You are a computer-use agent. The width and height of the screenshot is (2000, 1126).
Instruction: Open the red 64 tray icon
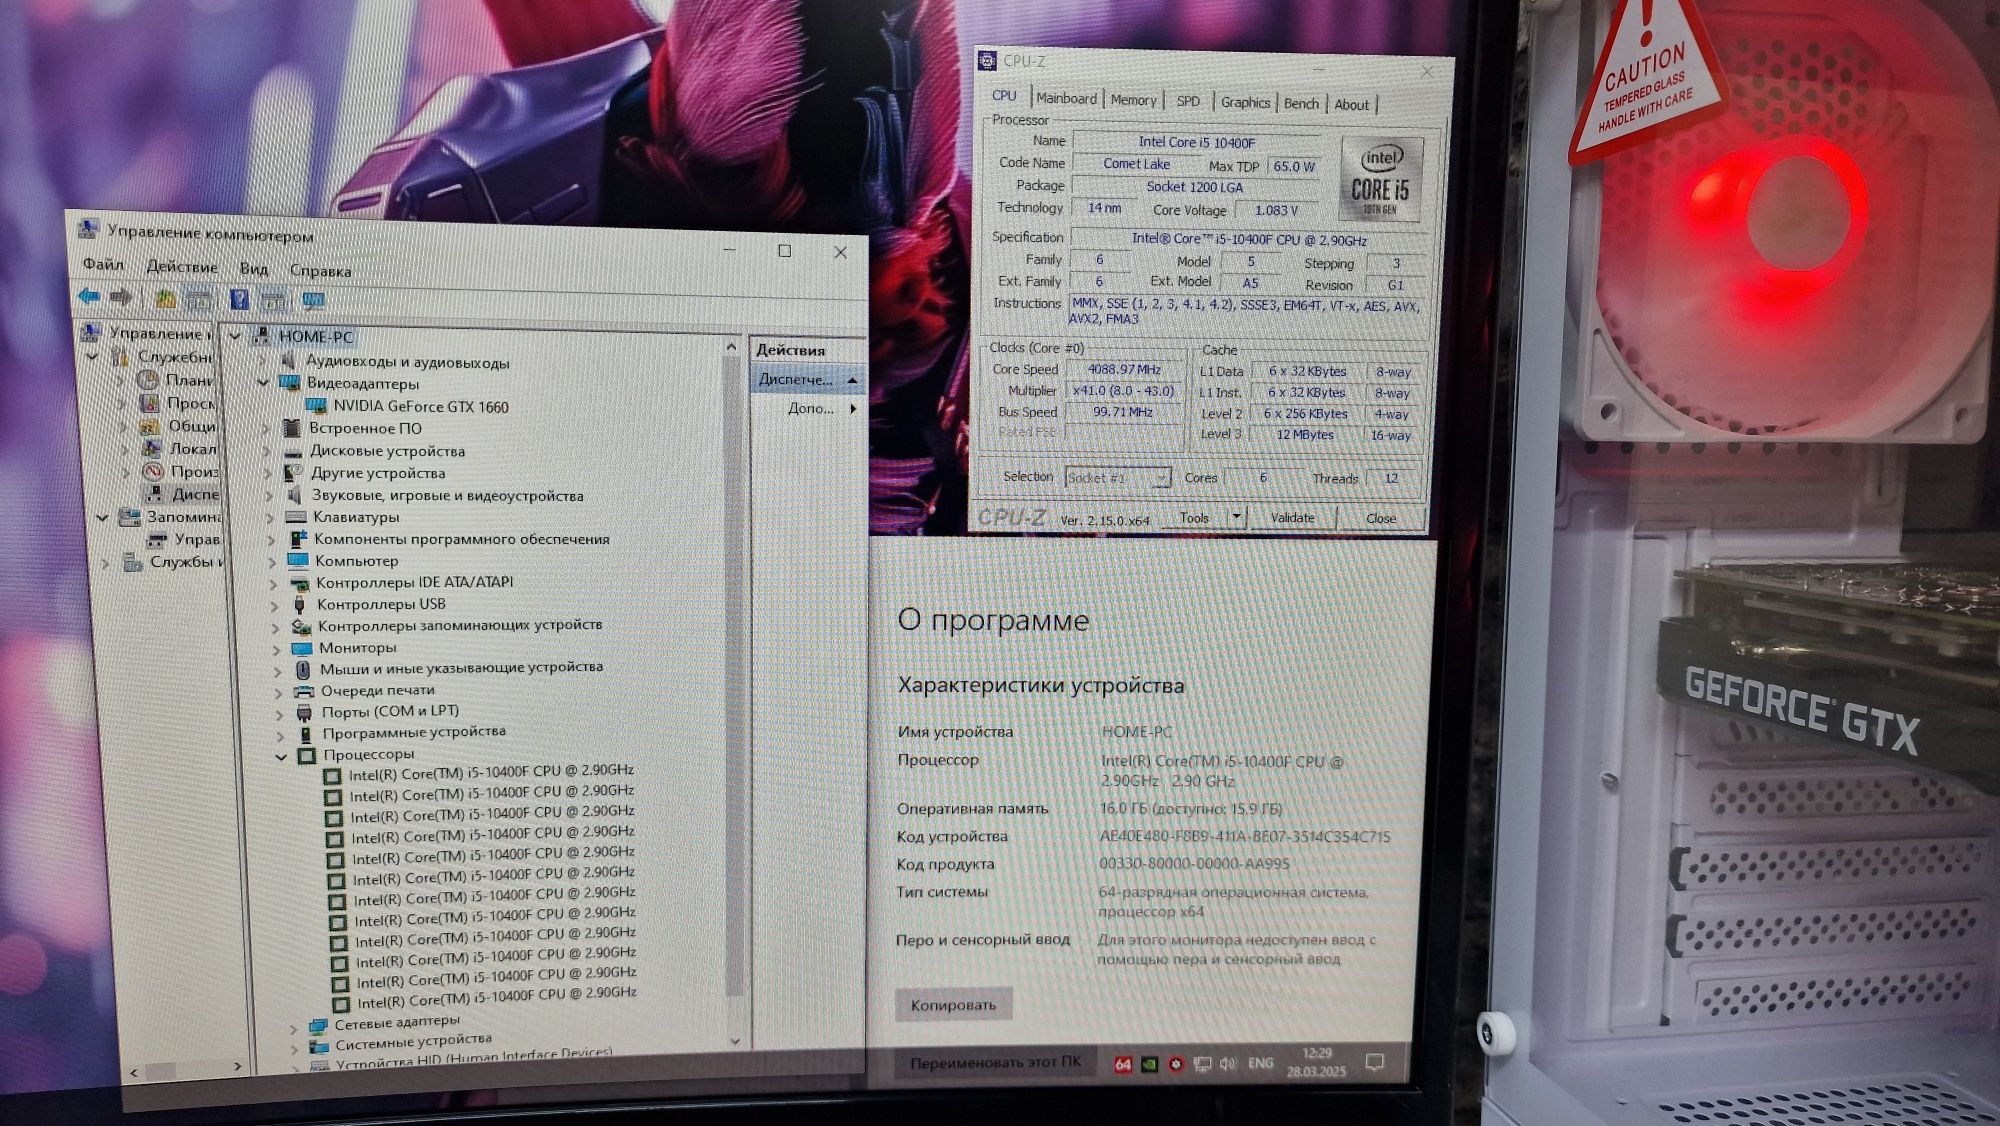(x=1123, y=1065)
